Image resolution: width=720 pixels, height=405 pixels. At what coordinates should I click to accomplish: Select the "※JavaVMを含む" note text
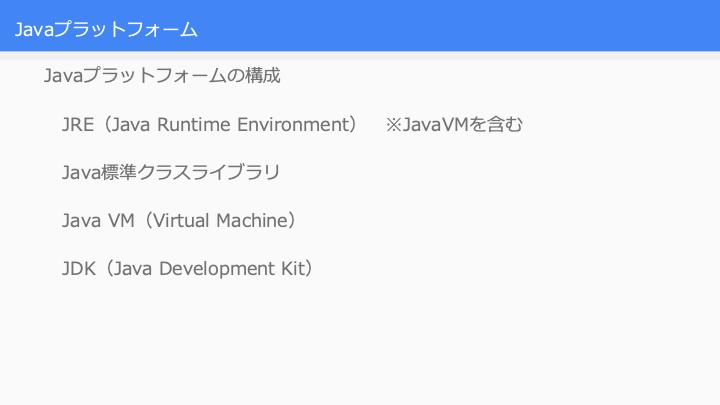[x=454, y=124]
